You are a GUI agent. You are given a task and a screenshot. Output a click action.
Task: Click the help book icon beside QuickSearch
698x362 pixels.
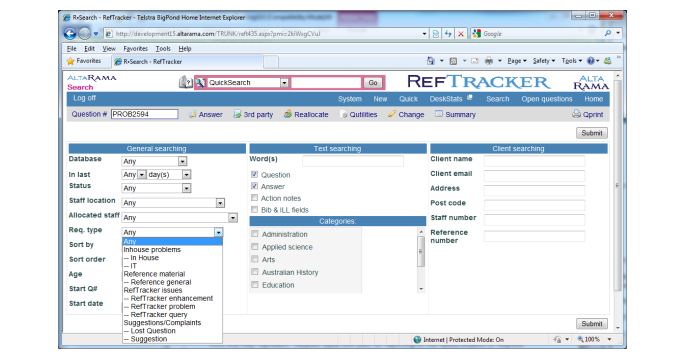[x=186, y=82]
